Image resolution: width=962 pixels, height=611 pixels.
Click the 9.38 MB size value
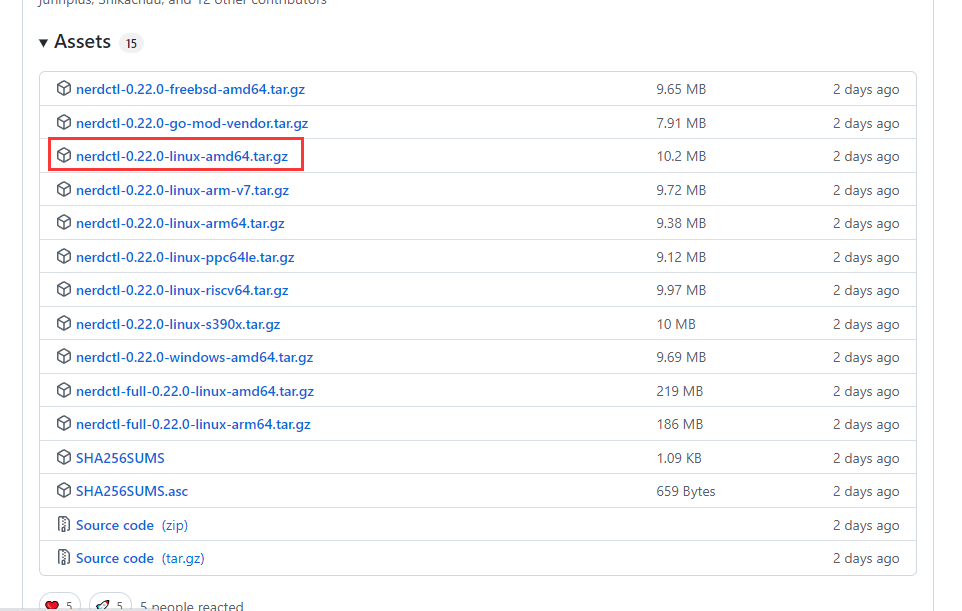tap(681, 223)
